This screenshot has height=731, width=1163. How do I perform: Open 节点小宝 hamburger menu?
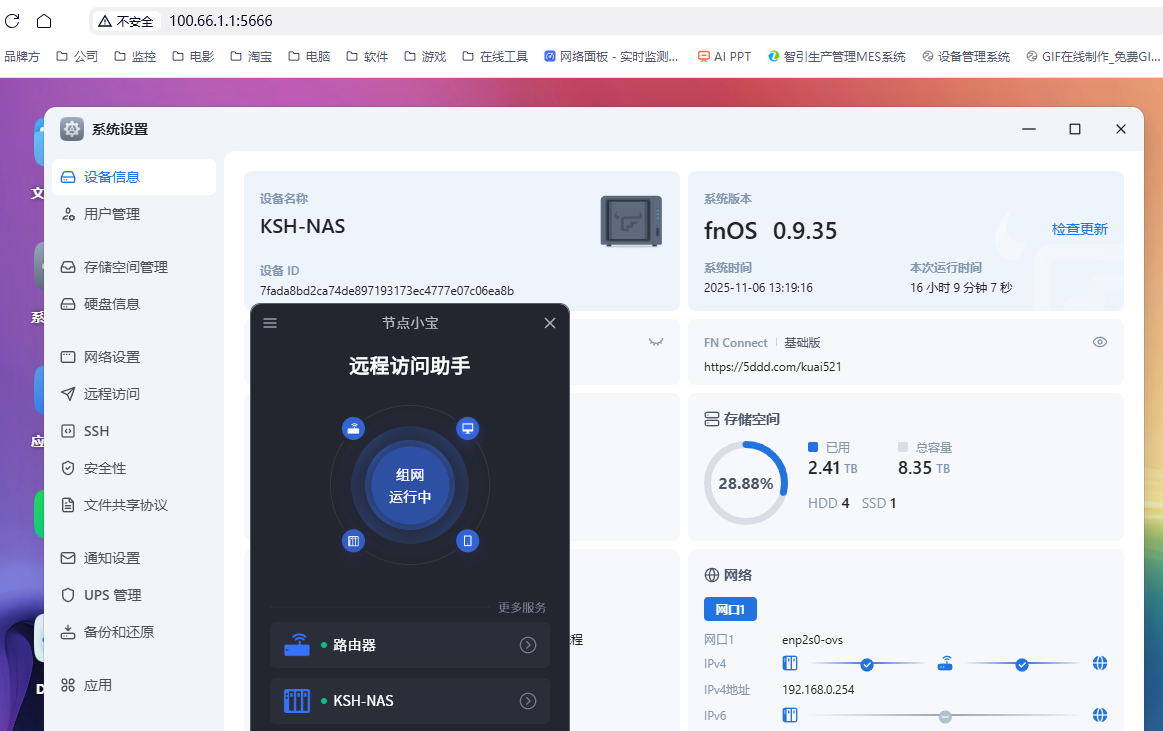click(x=270, y=322)
